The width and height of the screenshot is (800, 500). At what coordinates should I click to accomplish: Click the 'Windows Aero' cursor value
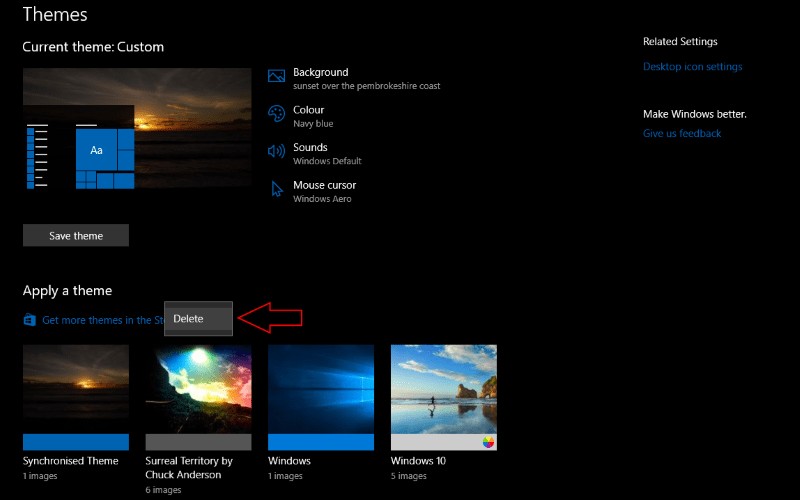pyautogui.click(x=322, y=199)
